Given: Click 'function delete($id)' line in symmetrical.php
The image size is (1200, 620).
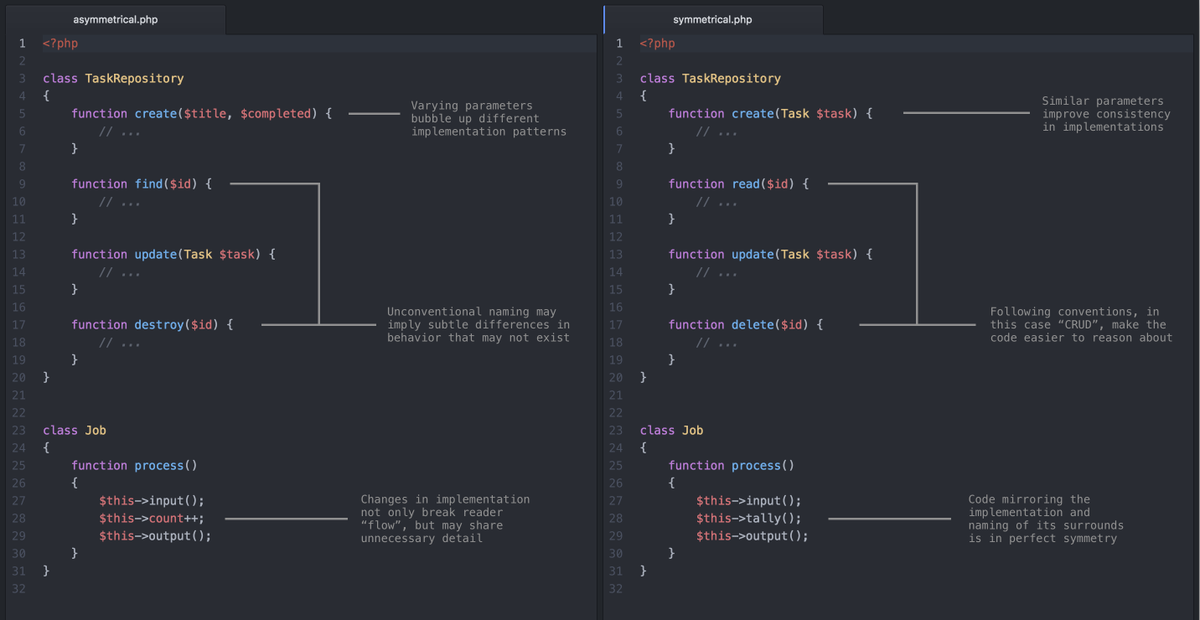Looking at the screenshot, I should 745,325.
